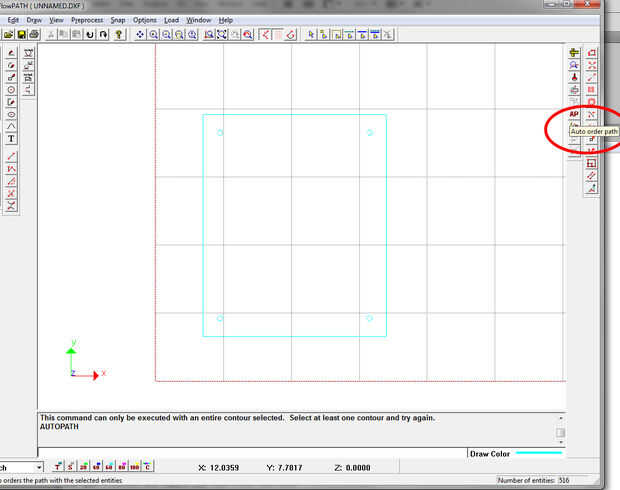Screen dimensions: 620x490
Task: Click the top-left cyan circle in drawing
Action: [220, 133]
